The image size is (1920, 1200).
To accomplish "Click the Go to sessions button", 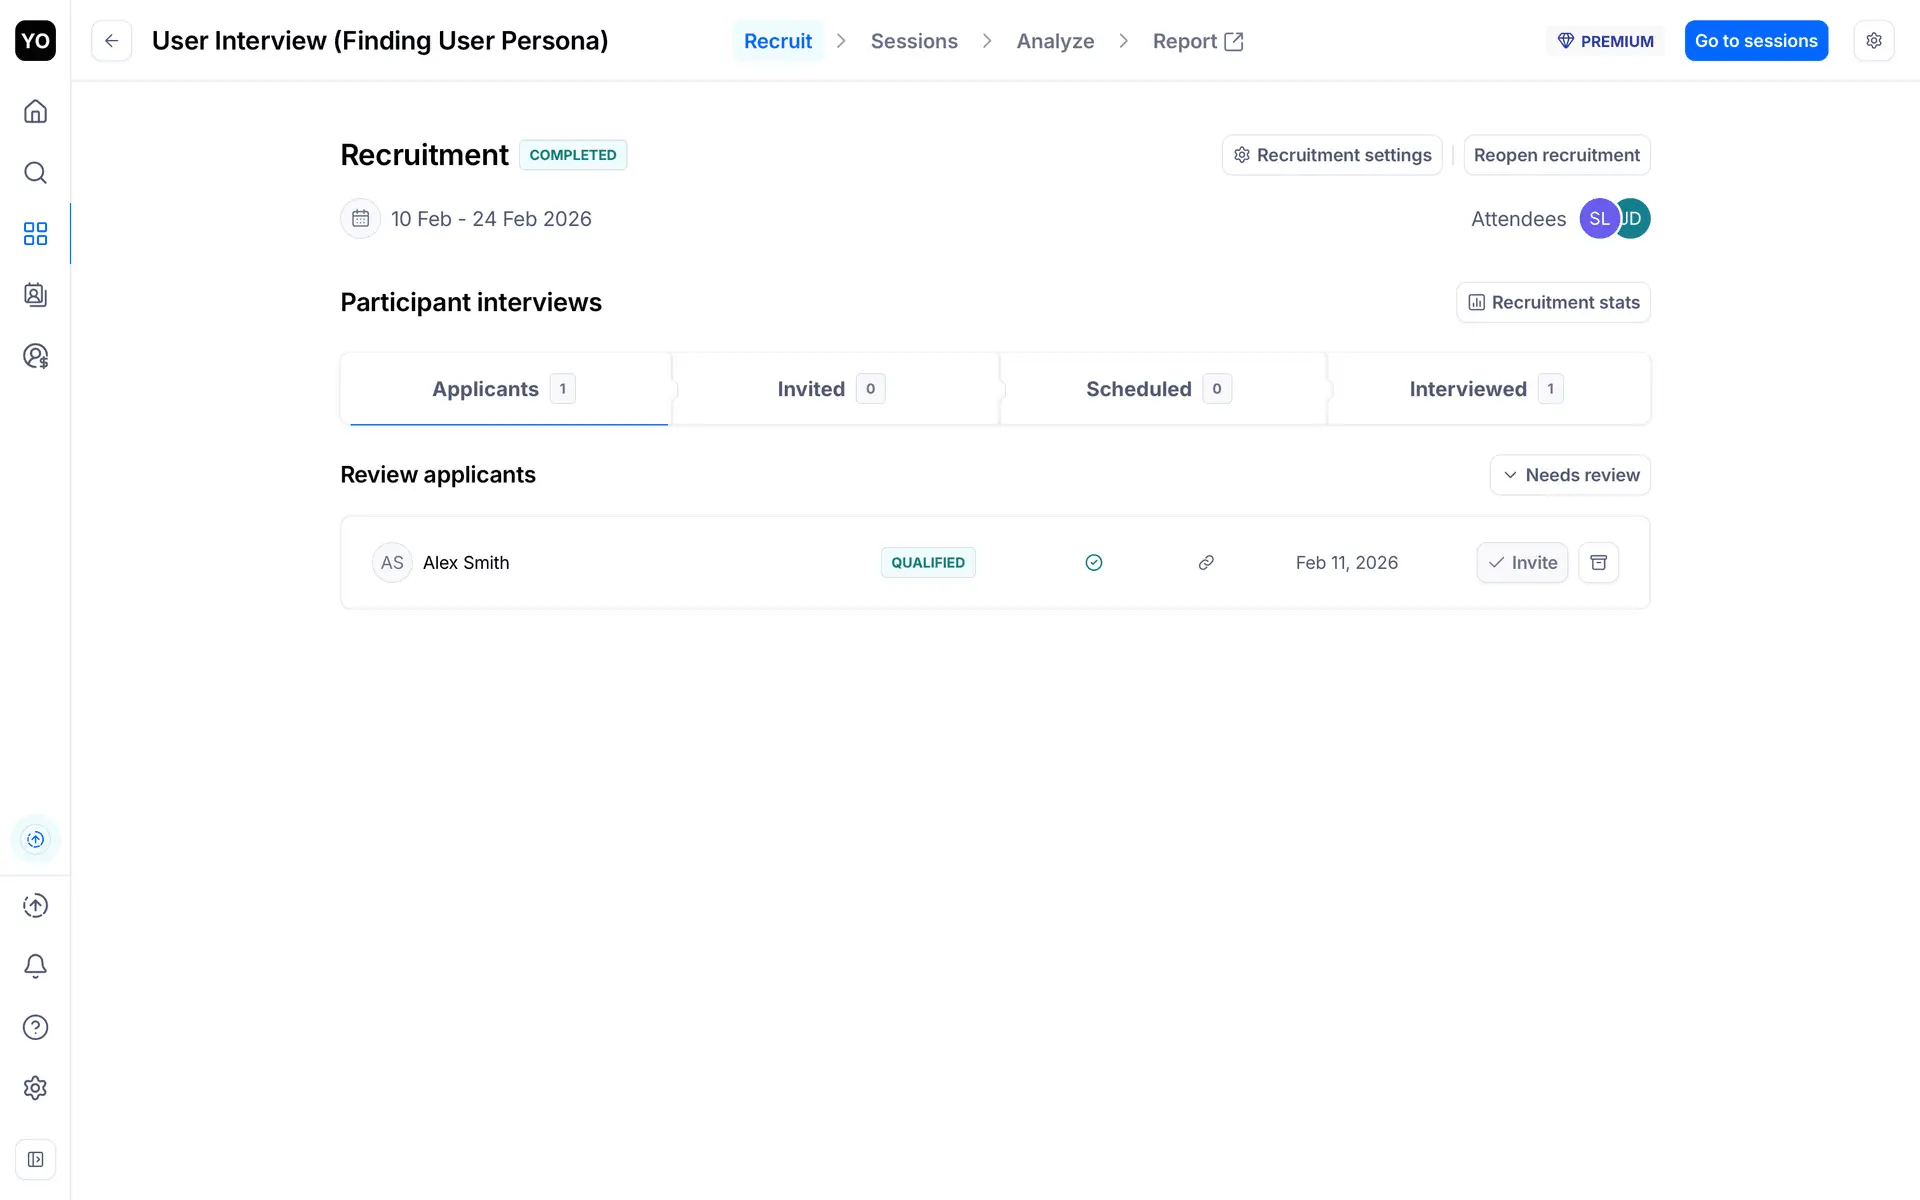I will (x=1756, y=41).
